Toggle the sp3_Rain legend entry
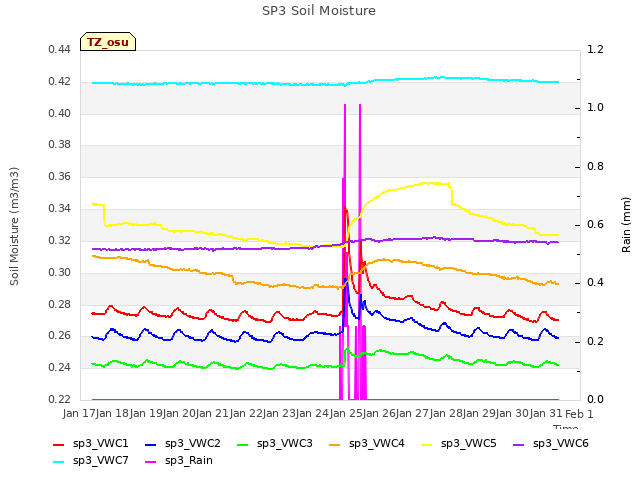The image size is (640, 480). [x=179, y=461]
